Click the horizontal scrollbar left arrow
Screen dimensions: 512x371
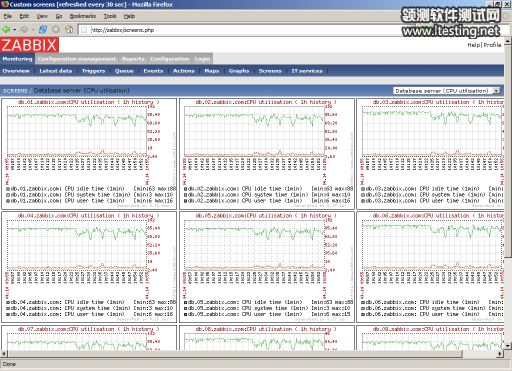3,354
